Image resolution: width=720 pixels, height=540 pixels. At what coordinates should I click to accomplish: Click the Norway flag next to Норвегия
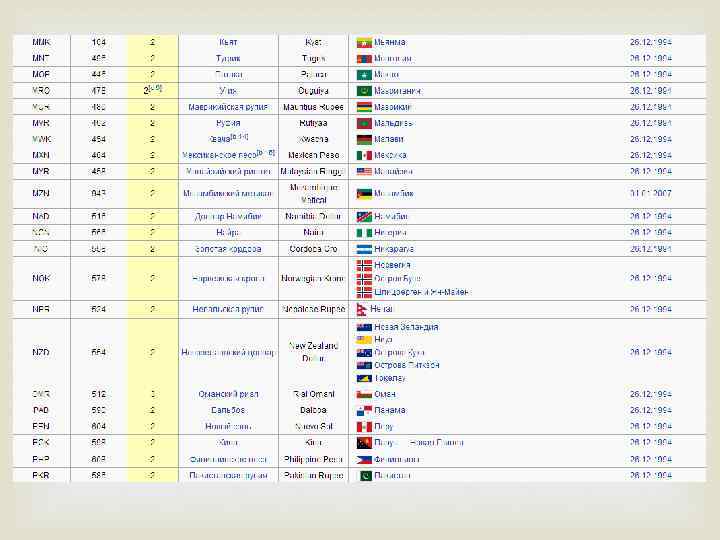pos(364,265)
